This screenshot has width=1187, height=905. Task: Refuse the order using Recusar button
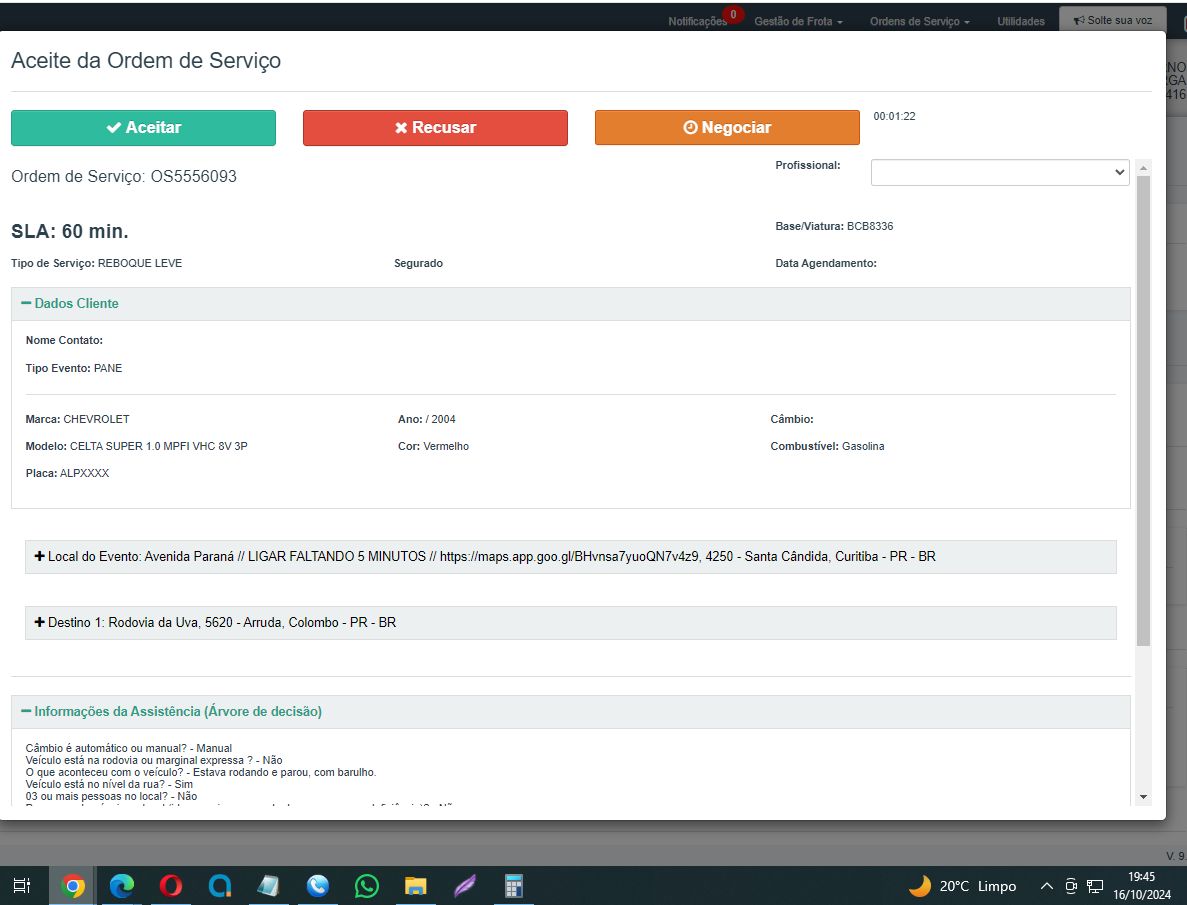[435, 127]
